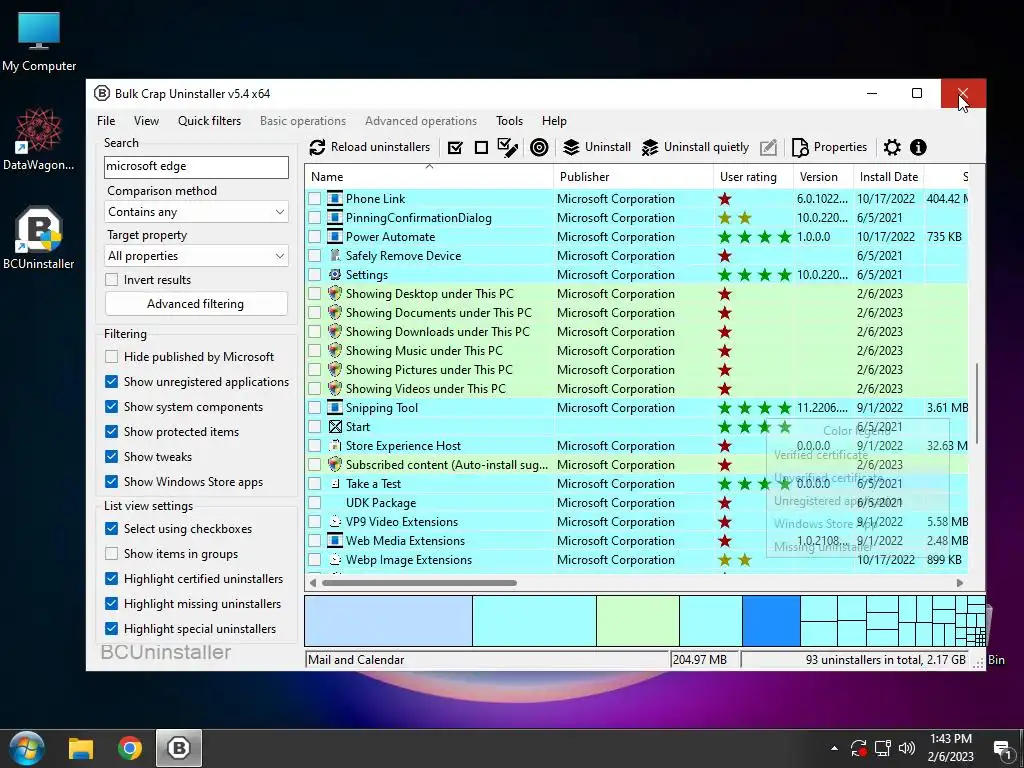Click the Safely Remove Device row icon
Viewport: 1024px width, 768px height.
pos(335,255)
